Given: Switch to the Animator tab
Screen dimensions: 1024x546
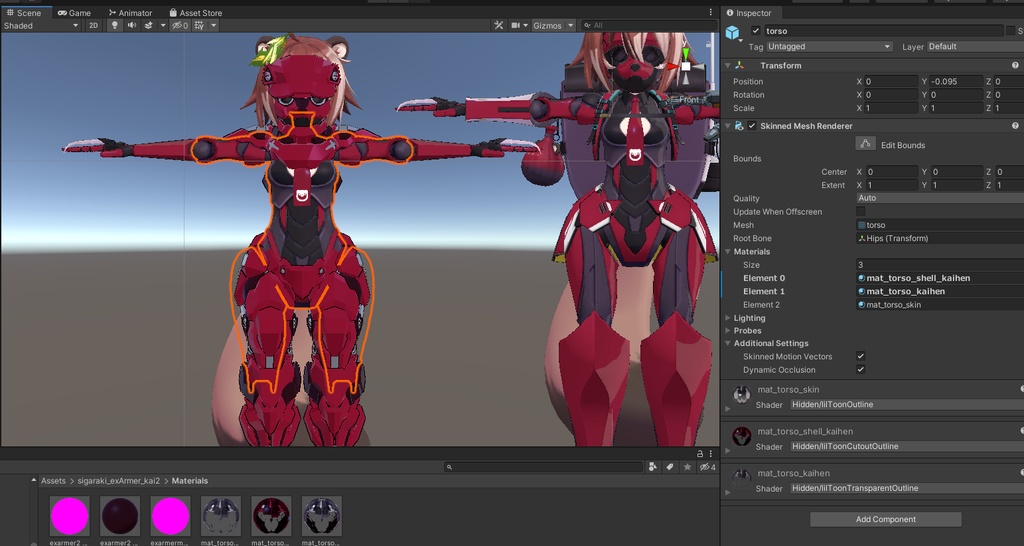Looking at the screenshot, I should 130,13.
